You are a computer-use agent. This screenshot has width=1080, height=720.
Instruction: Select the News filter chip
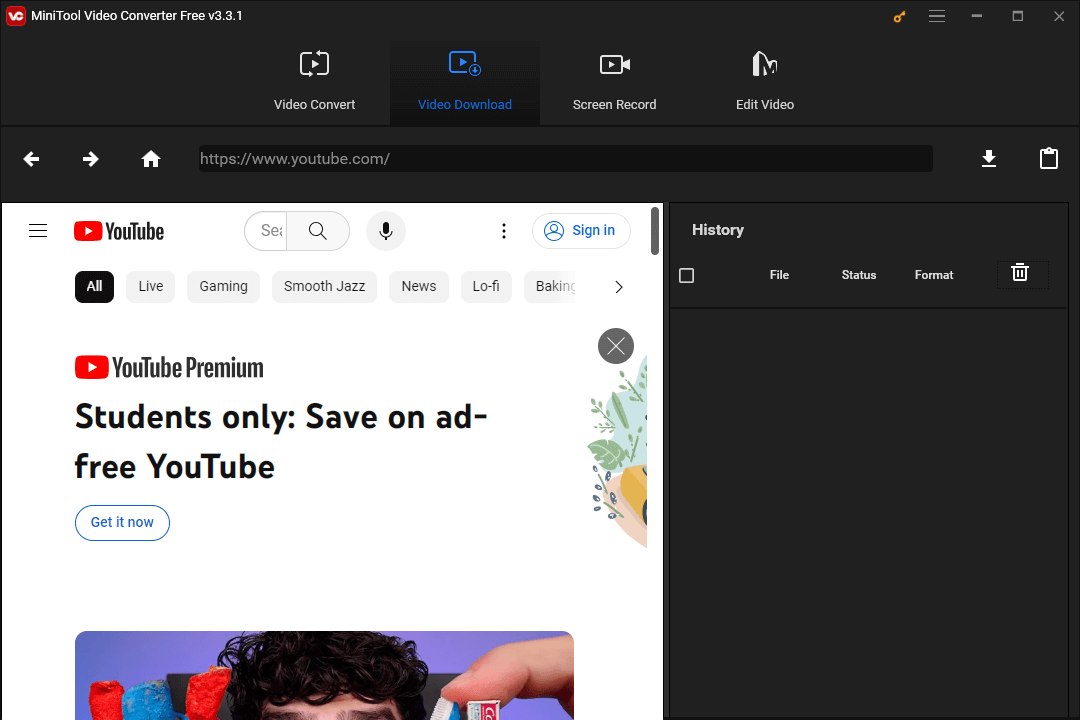tap(419, 287)
